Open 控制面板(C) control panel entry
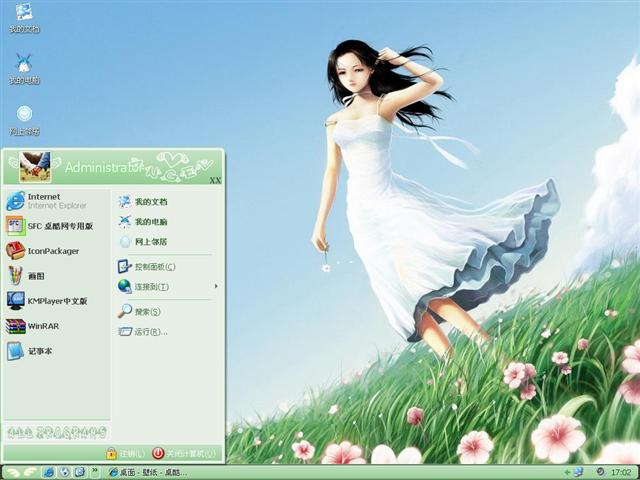 147,267
